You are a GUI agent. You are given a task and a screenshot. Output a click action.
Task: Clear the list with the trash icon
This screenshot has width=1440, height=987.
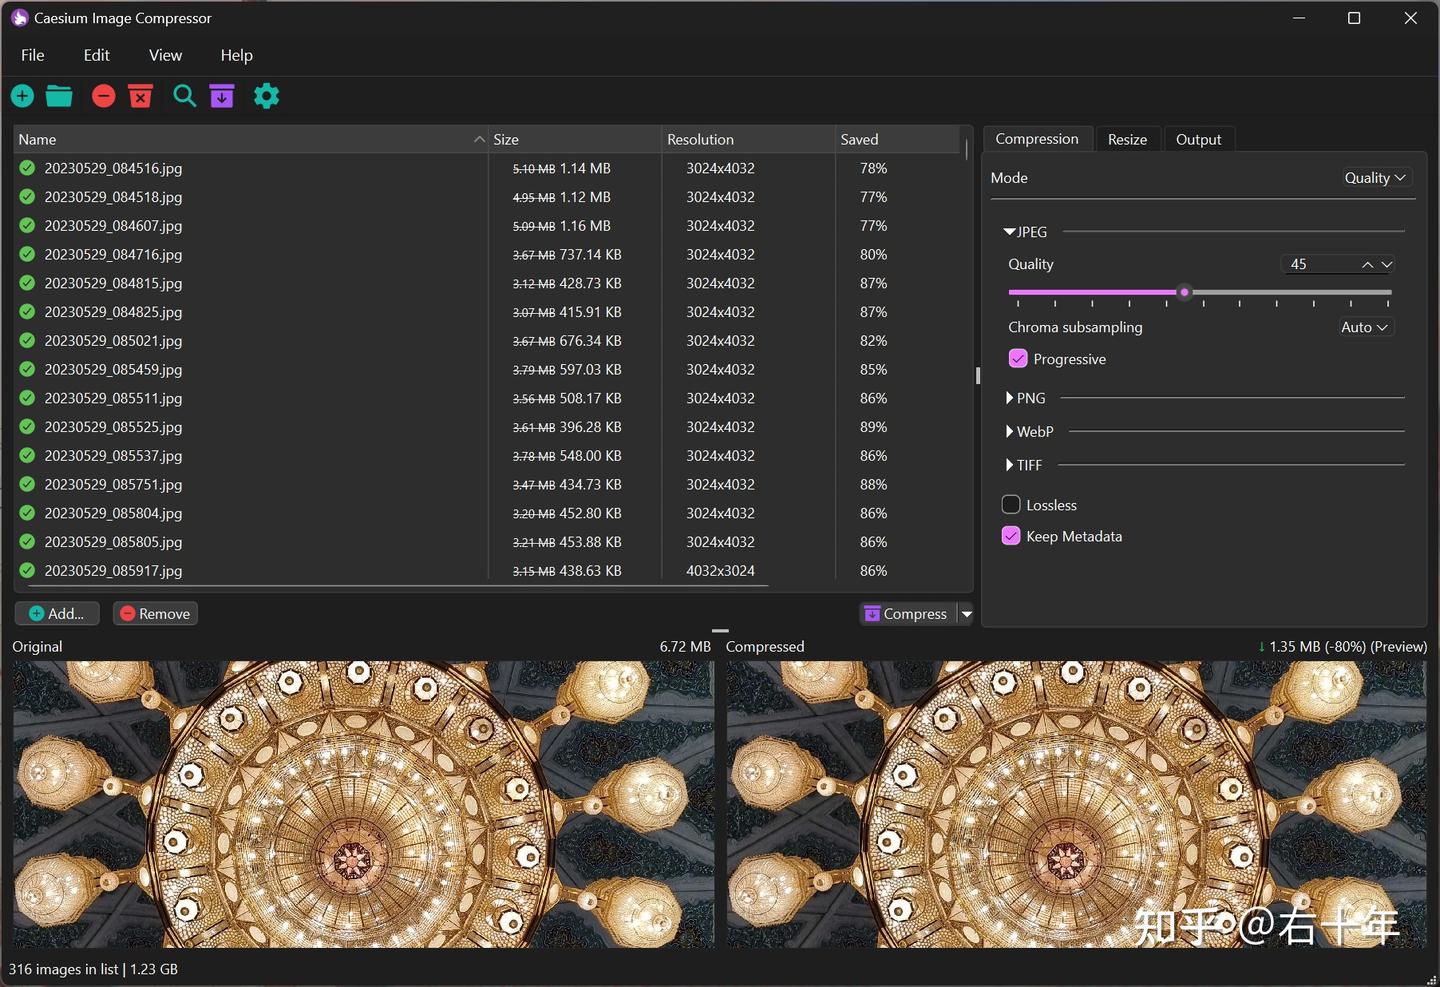click(x=140, y=95)
